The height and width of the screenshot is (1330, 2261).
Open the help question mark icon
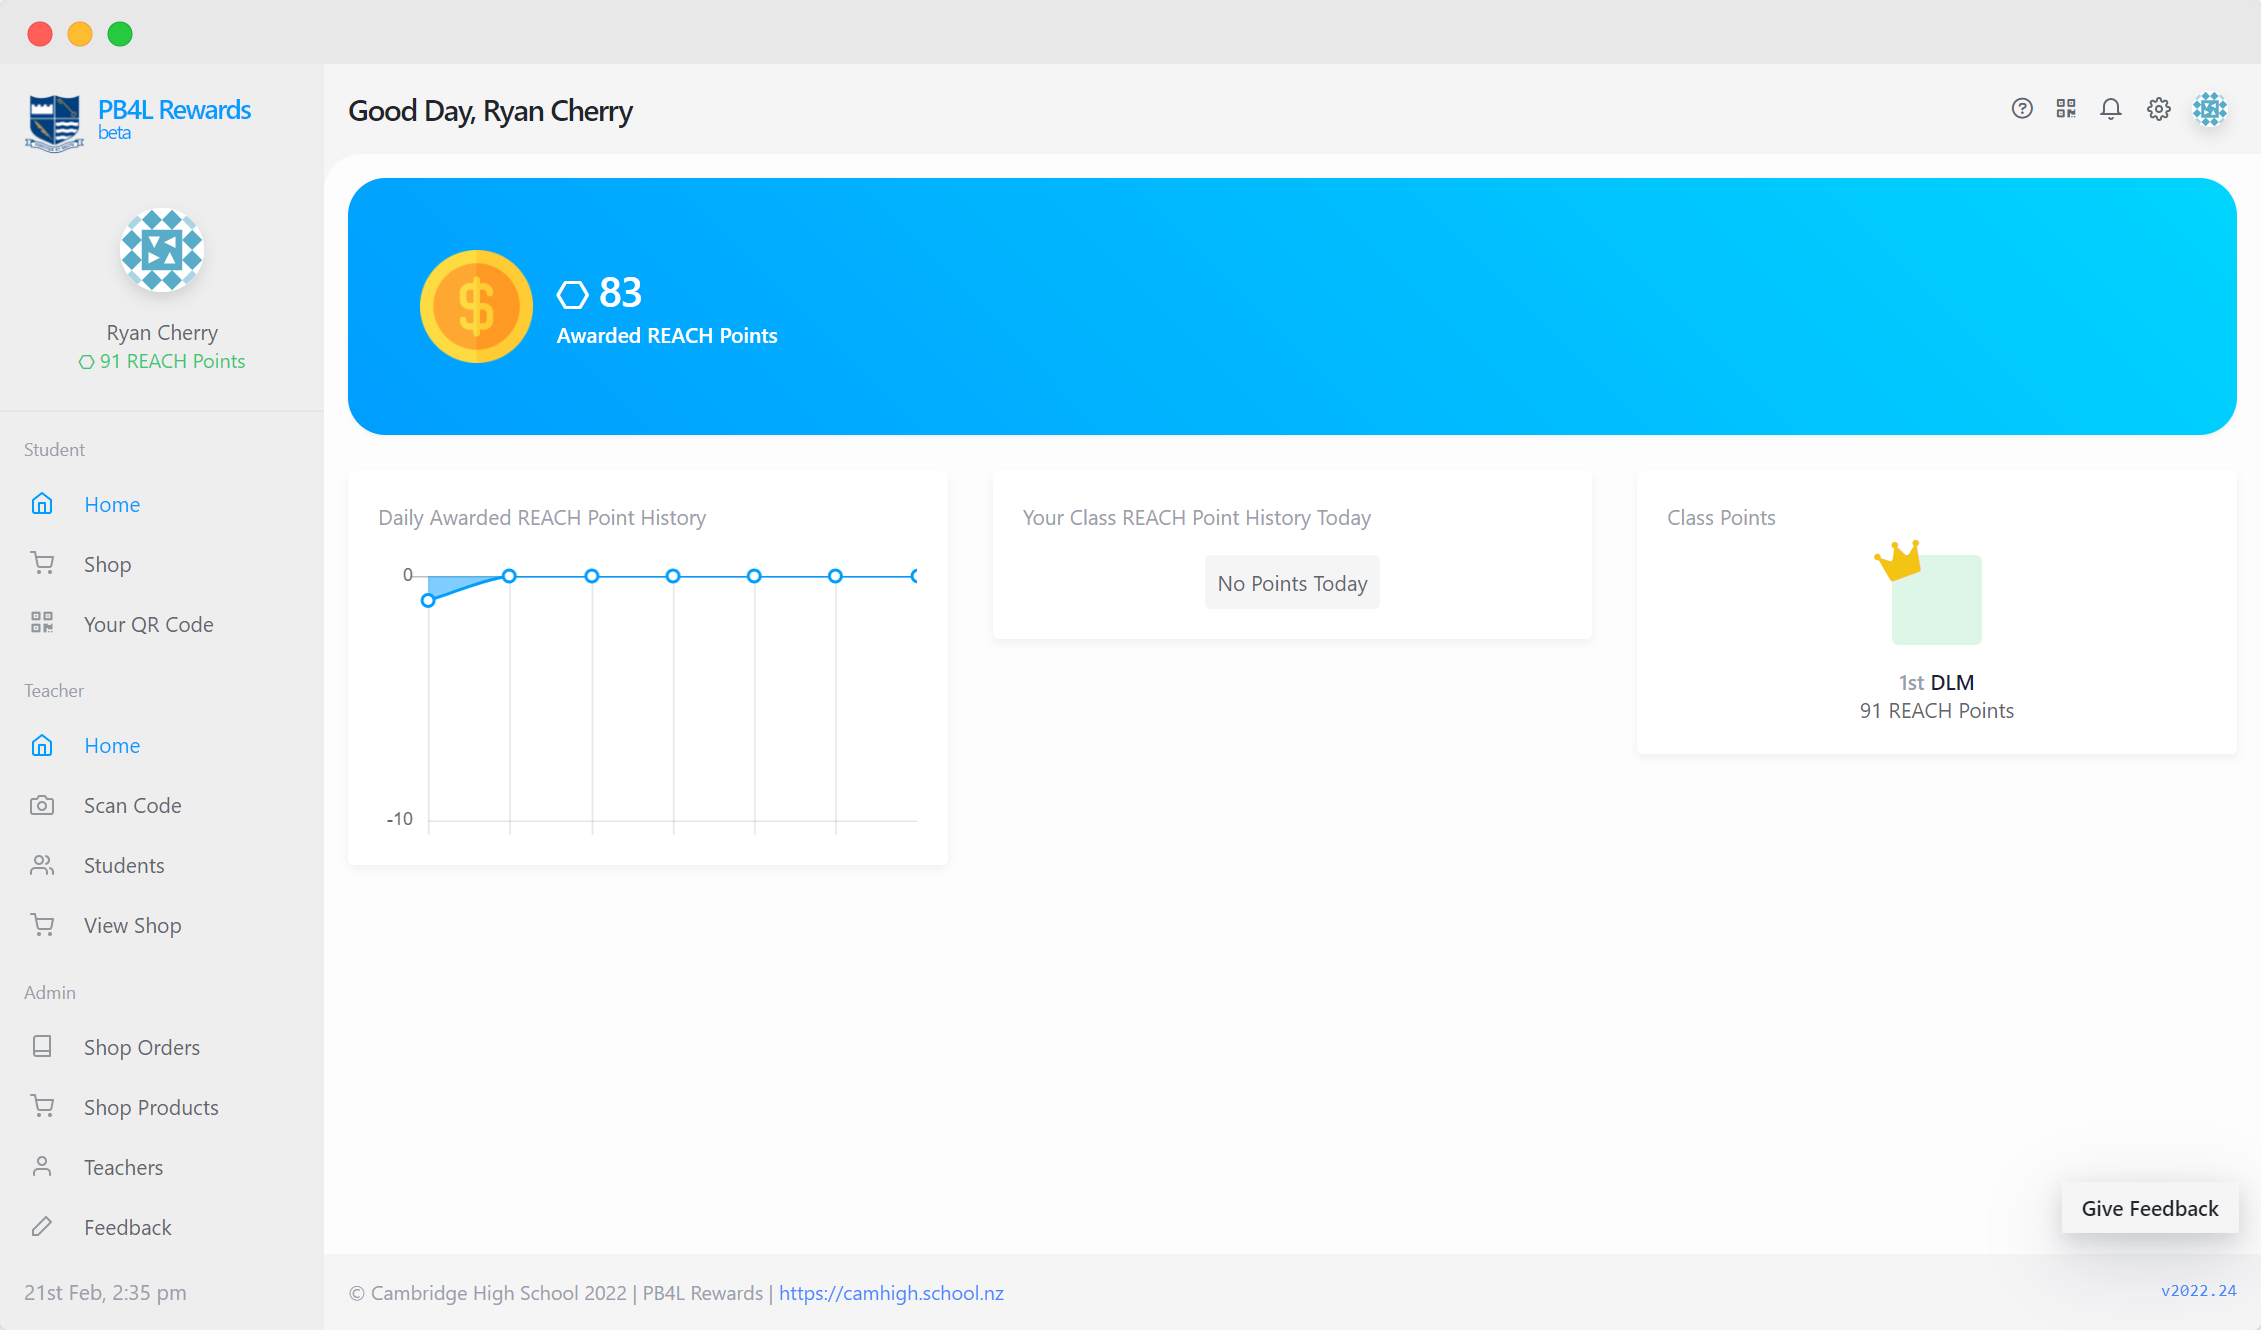2022,109
